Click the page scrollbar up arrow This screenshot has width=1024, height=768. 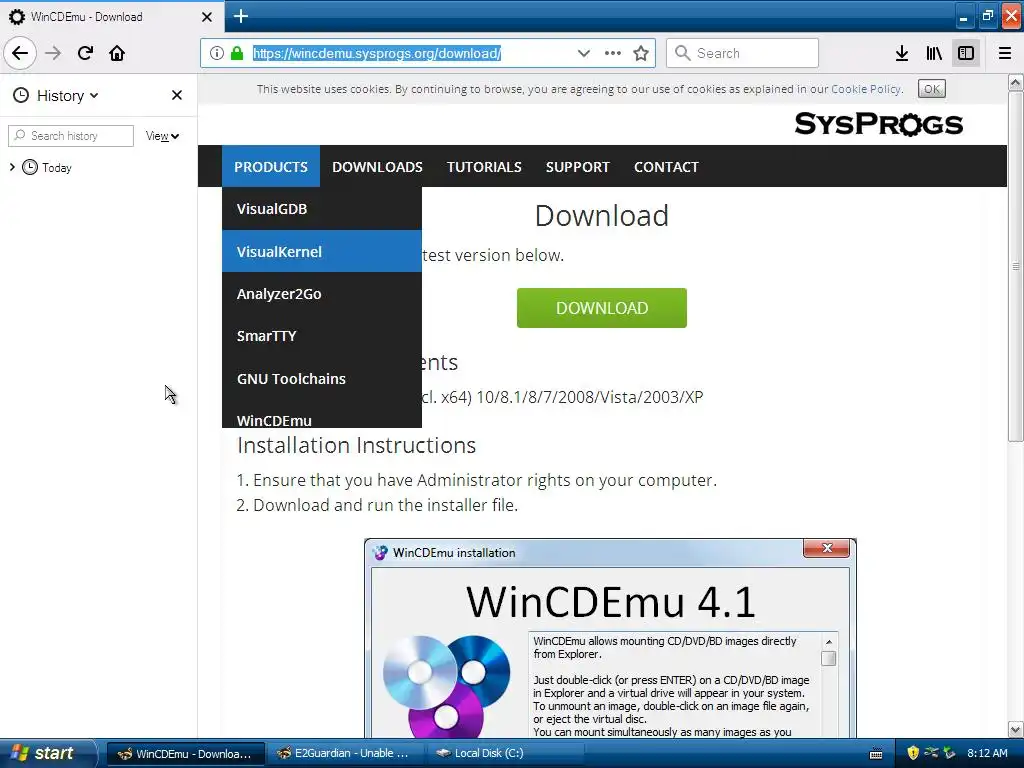point(1015,82)
